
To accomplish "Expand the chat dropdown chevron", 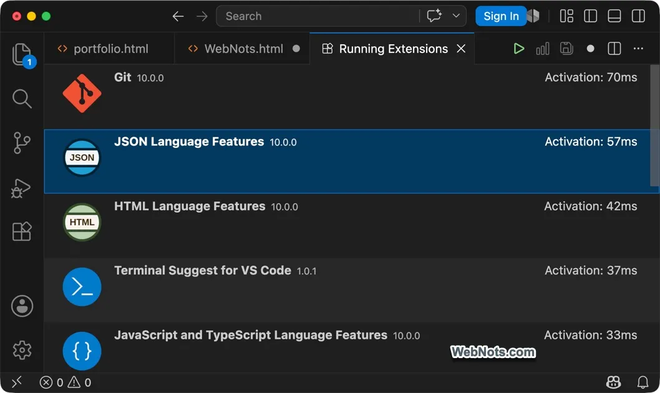I will [456, 16].
